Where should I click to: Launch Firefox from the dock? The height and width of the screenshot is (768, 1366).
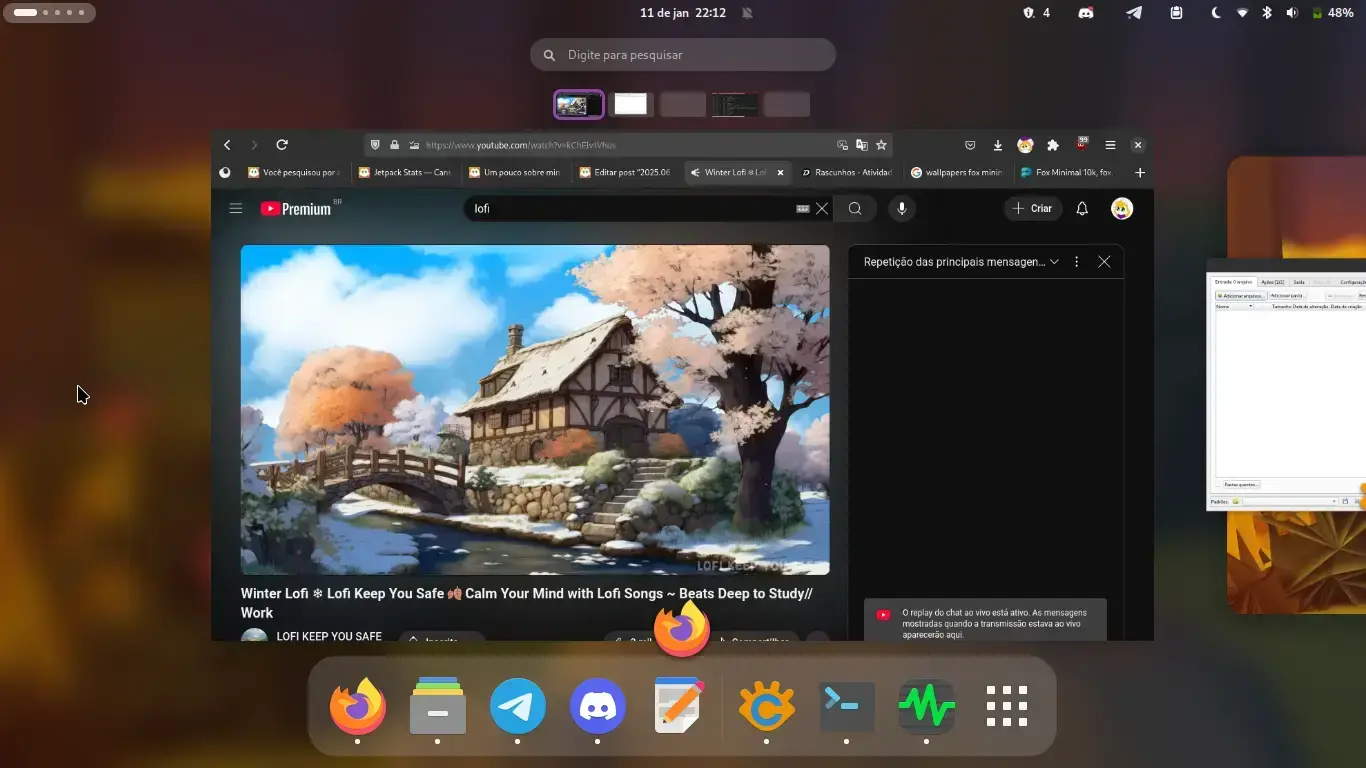tap(357, 706)
